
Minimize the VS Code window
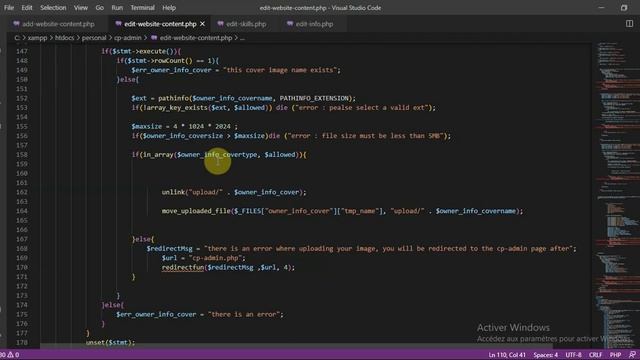[601, 7]
